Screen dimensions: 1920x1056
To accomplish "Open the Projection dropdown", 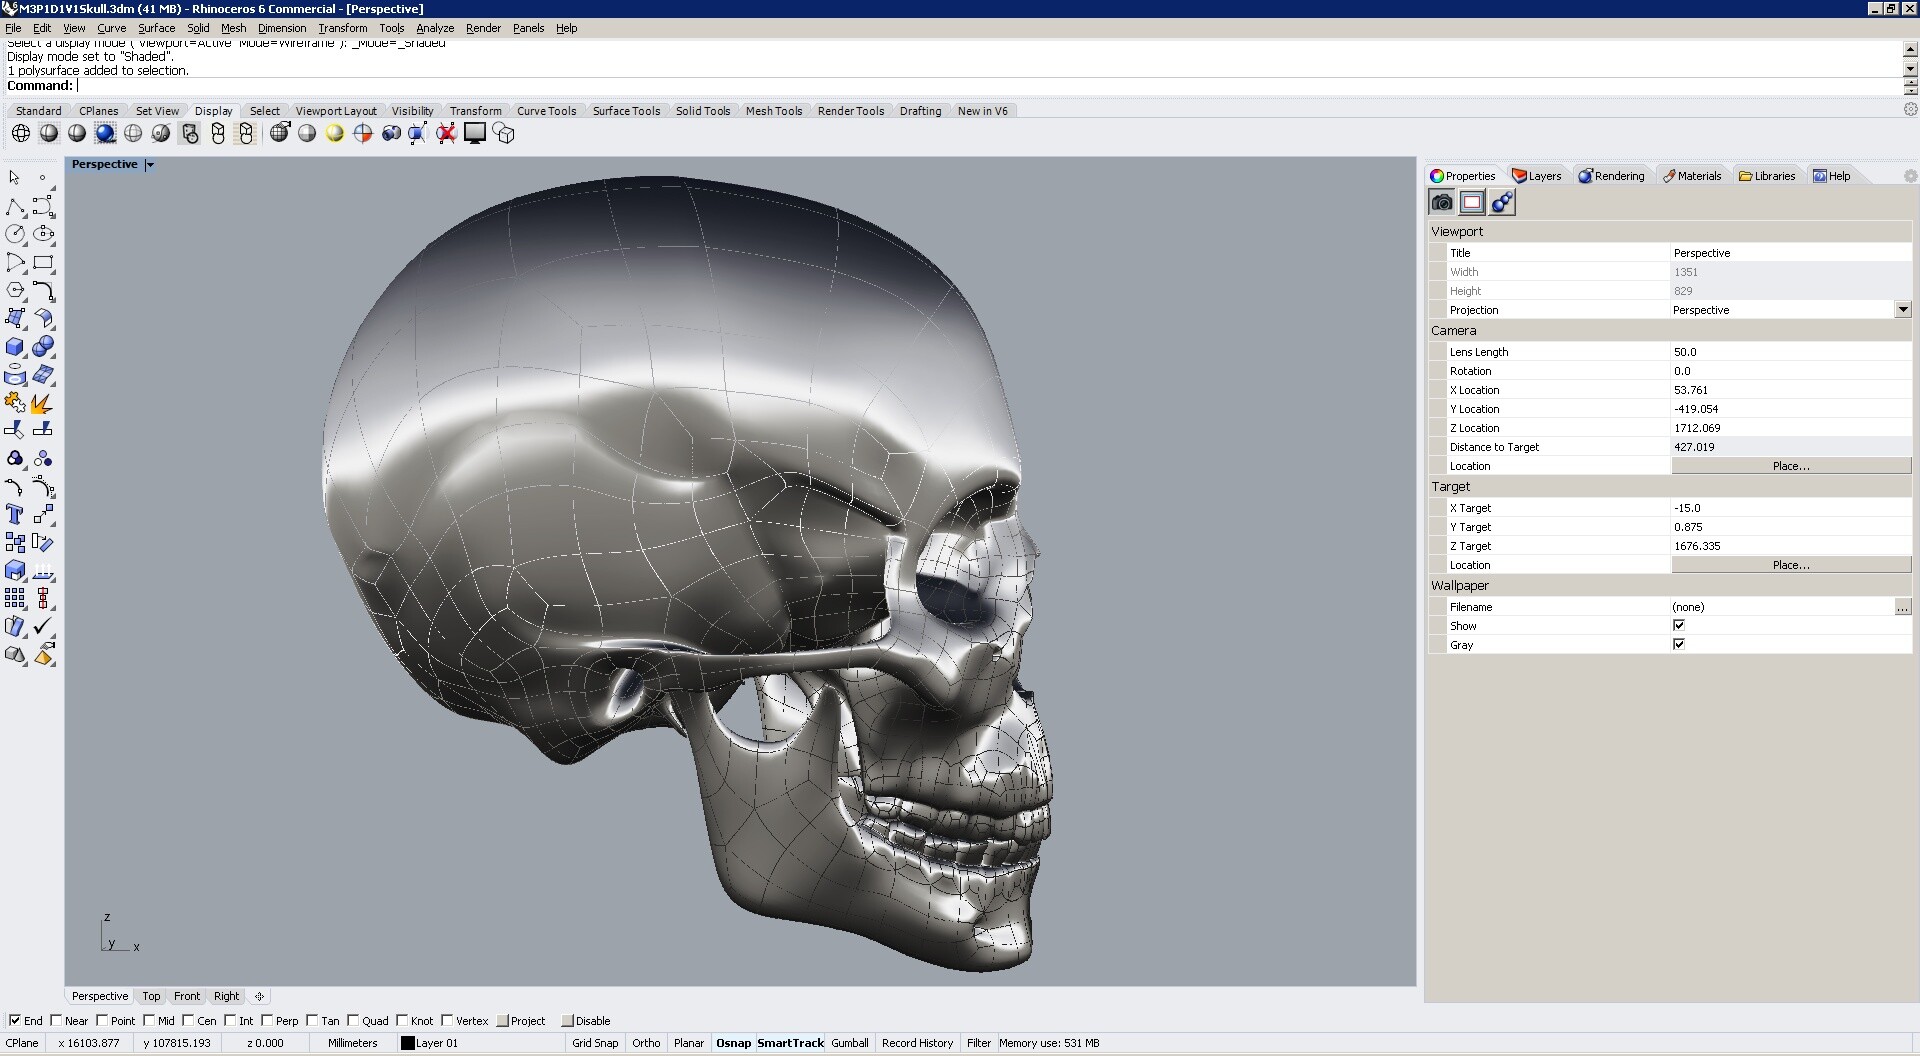I will 1905,309.
